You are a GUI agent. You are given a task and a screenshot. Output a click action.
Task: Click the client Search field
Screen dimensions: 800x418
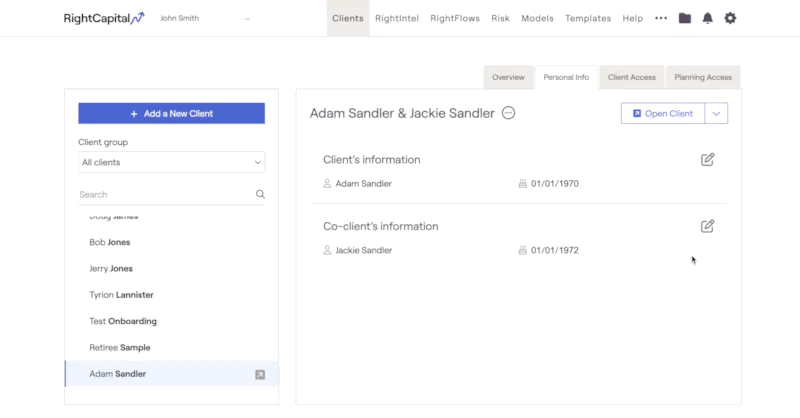165,194
